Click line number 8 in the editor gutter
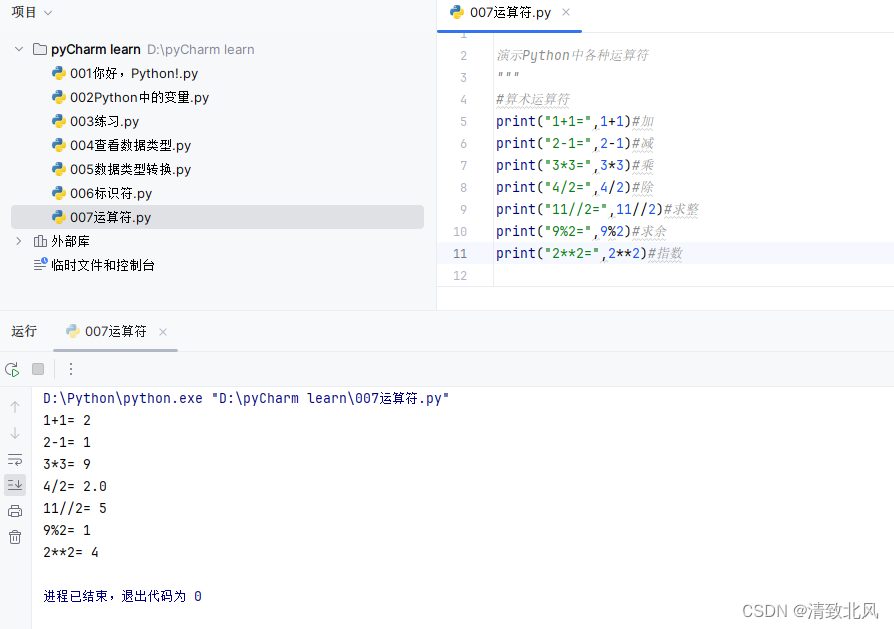894x629 pixels. coord(463,187)
